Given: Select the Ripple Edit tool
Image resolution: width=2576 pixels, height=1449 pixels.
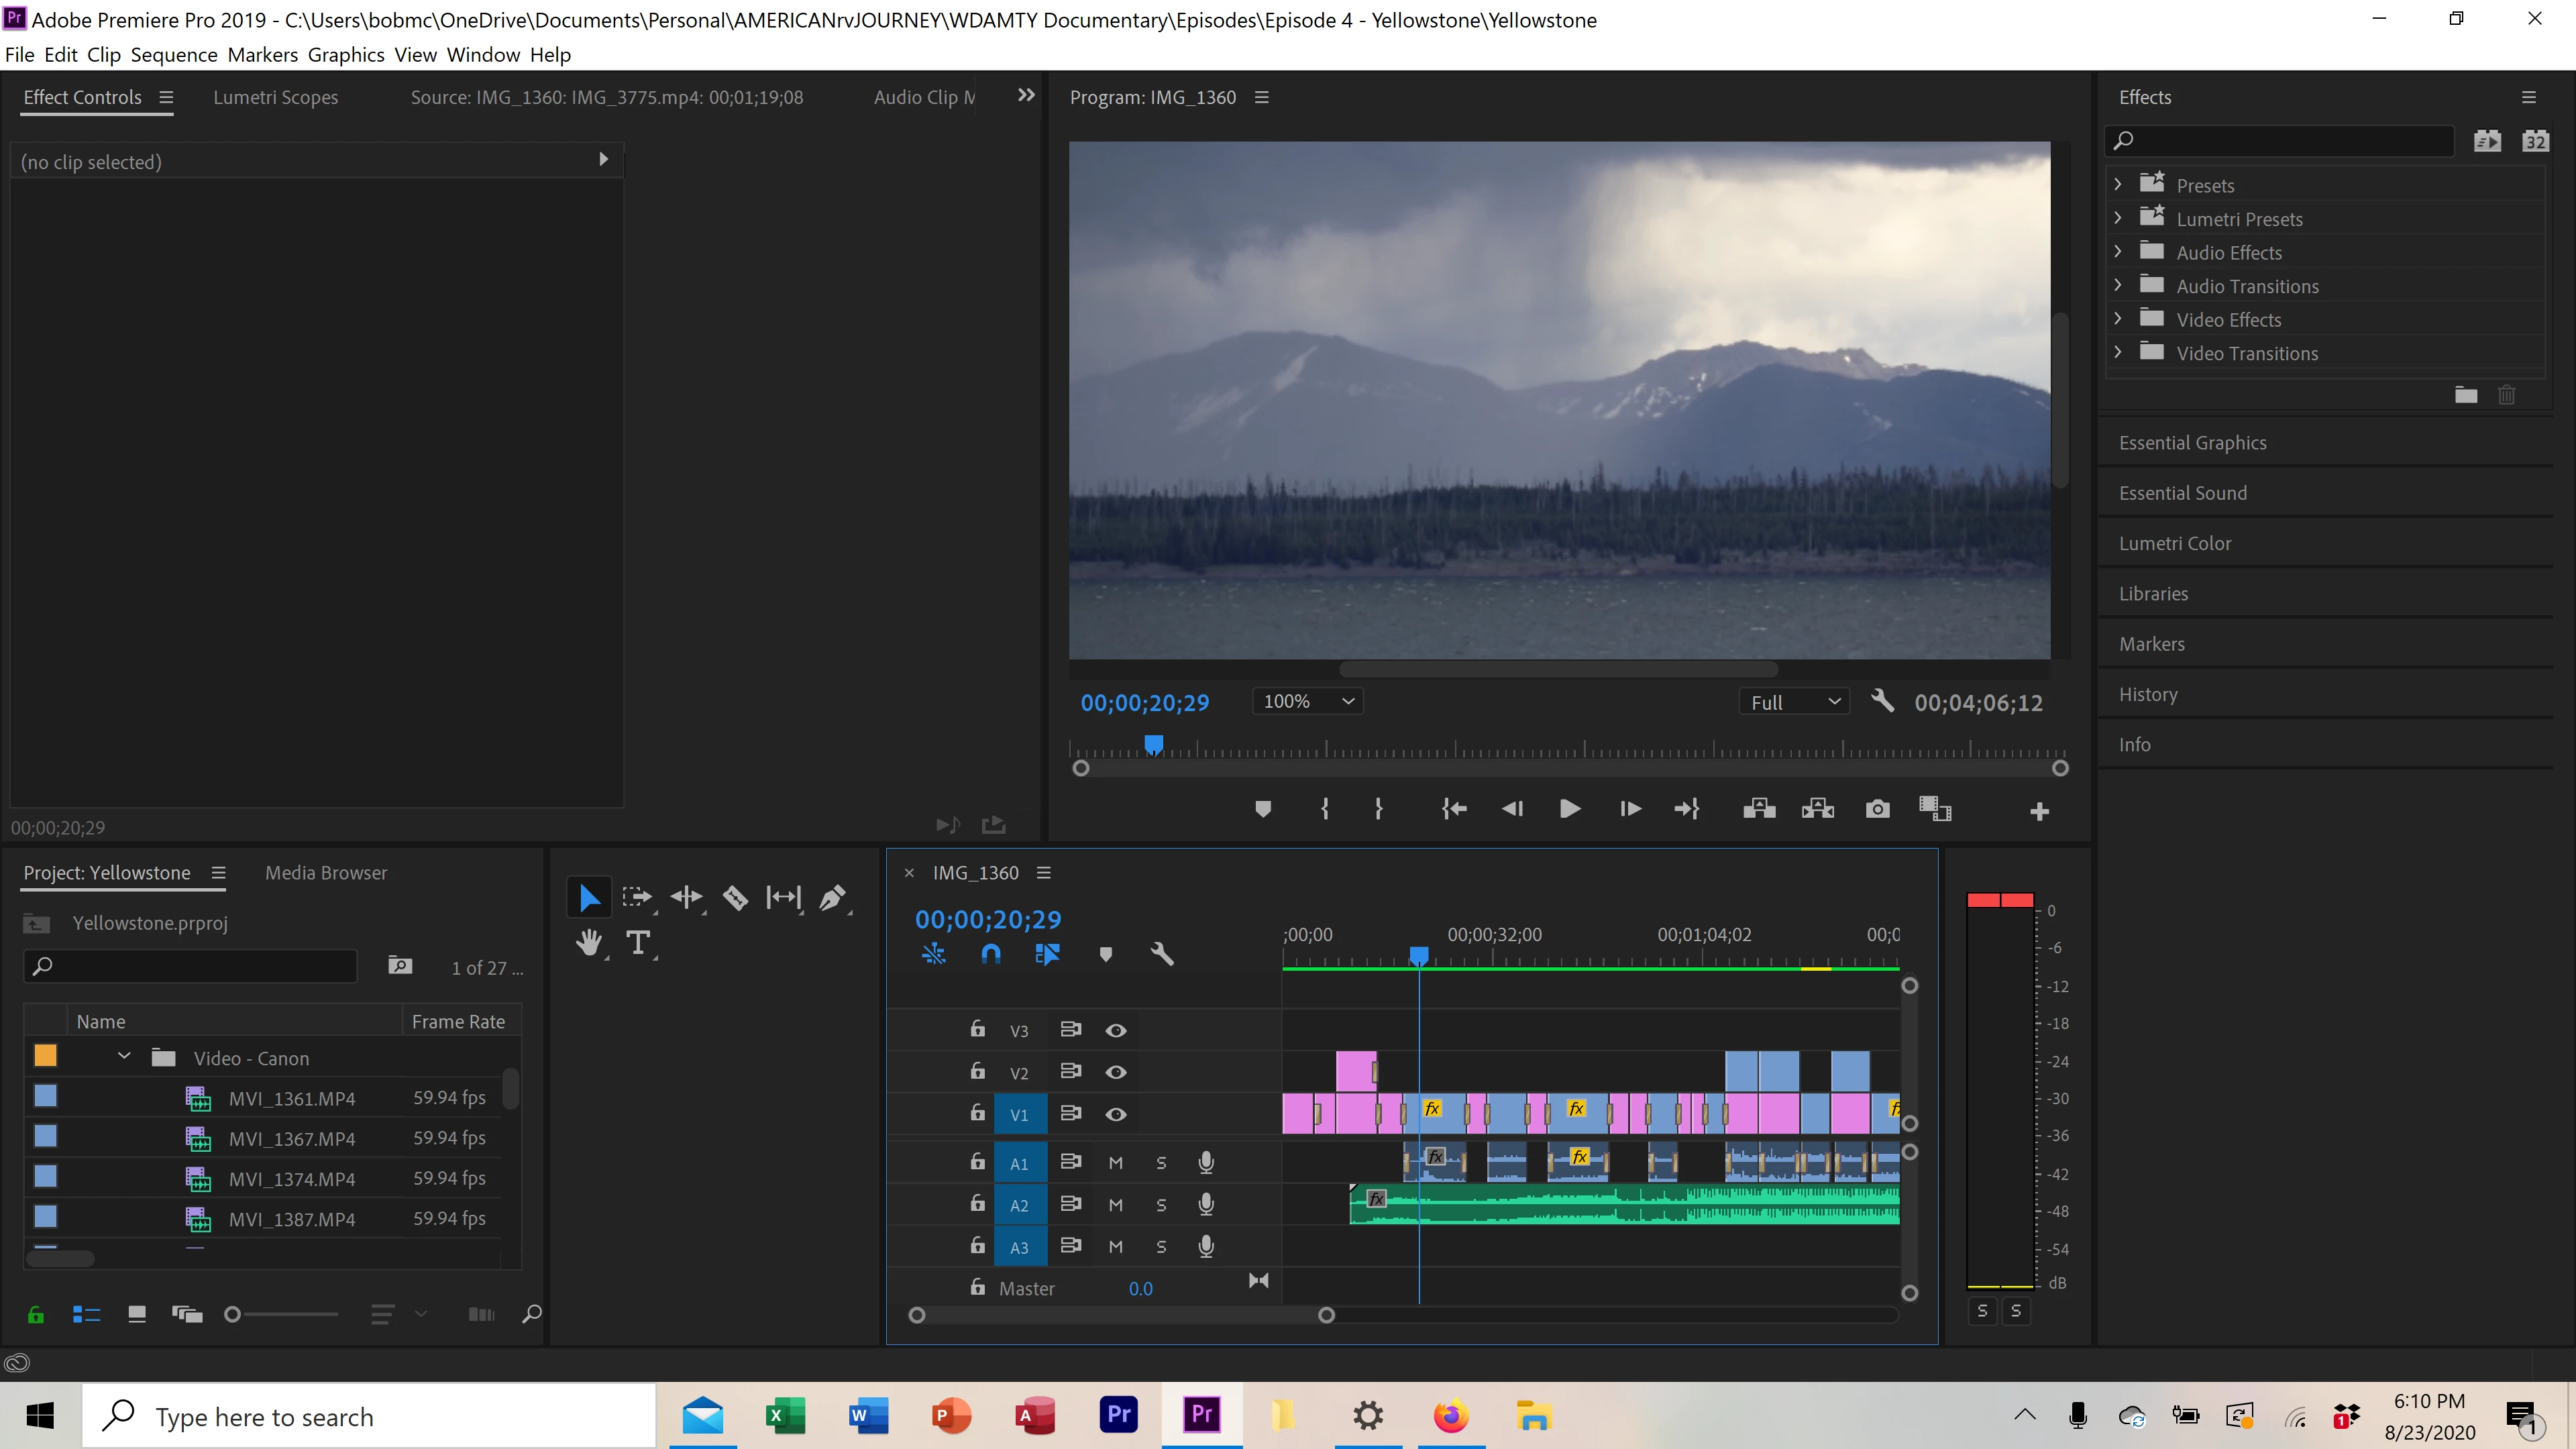Looking at the screenshot, I should [x=686, y=898].
